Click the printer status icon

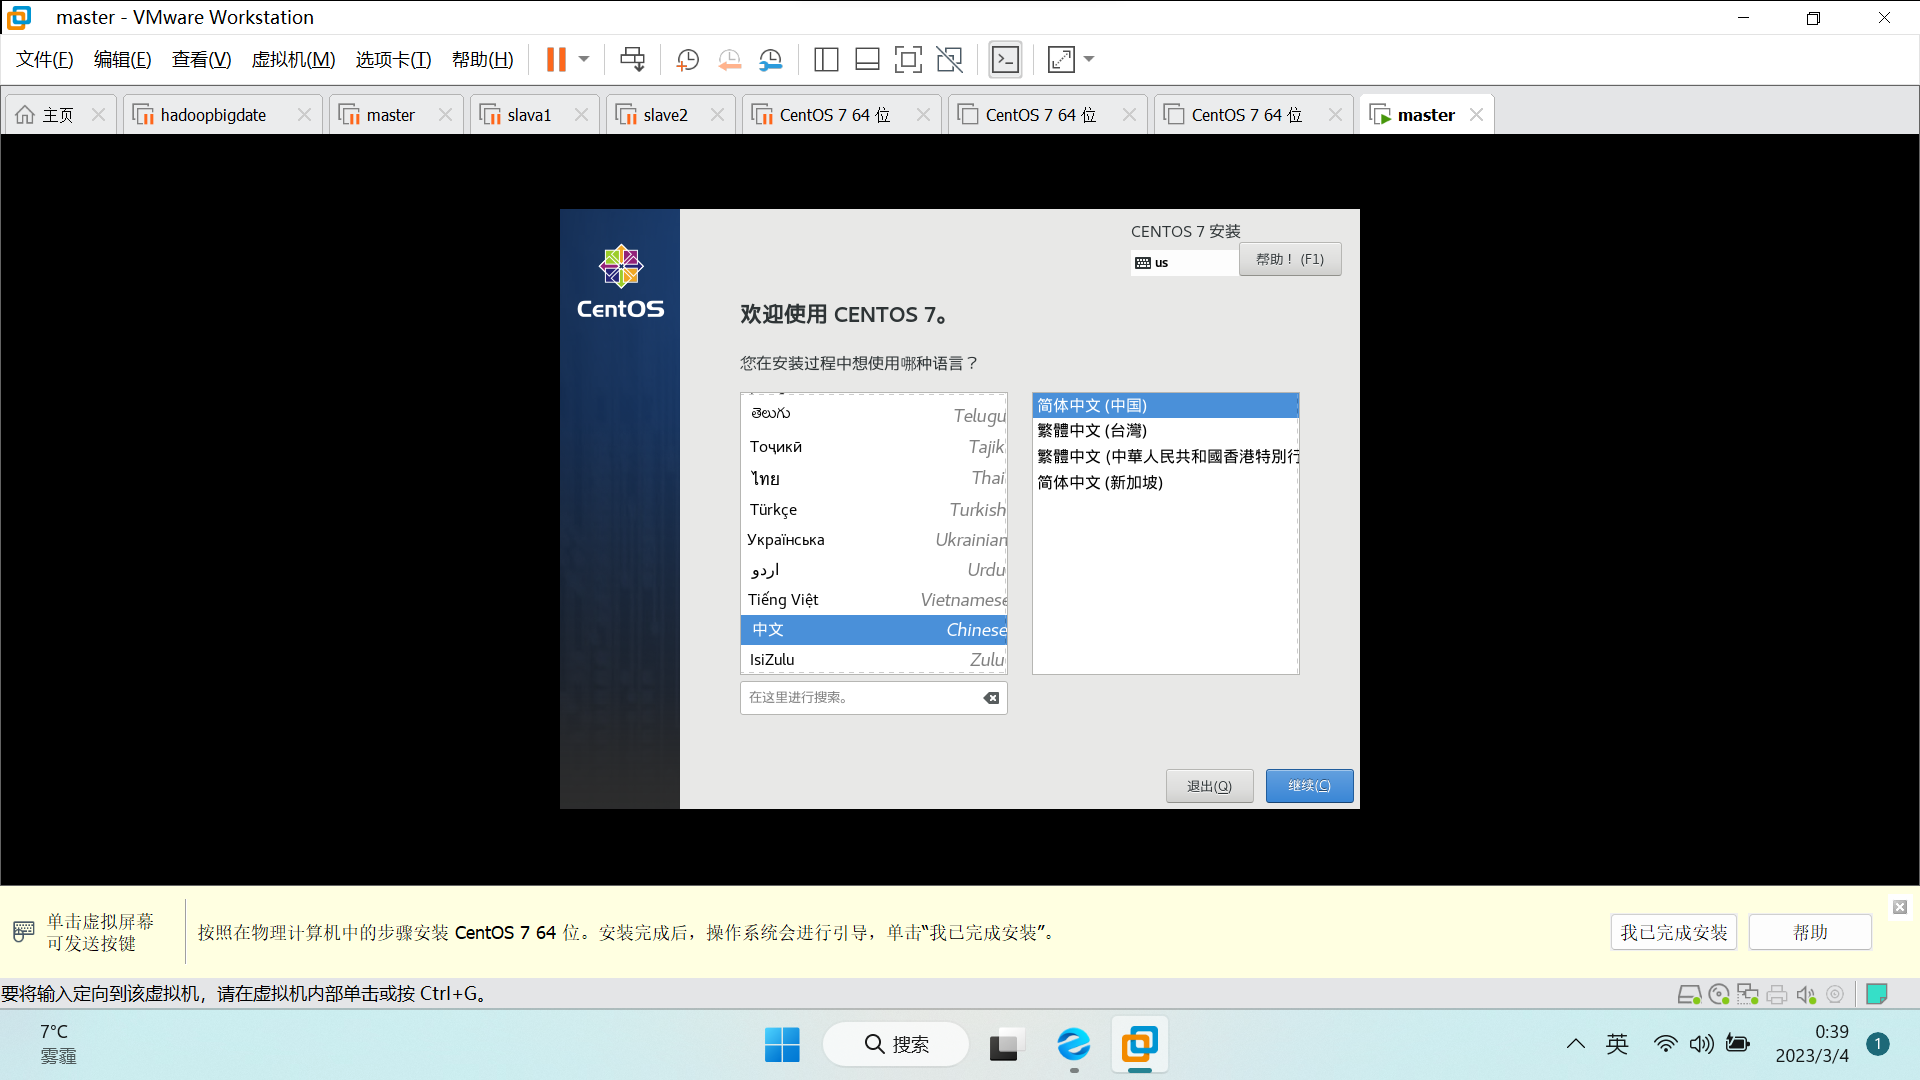point(1777,994)
